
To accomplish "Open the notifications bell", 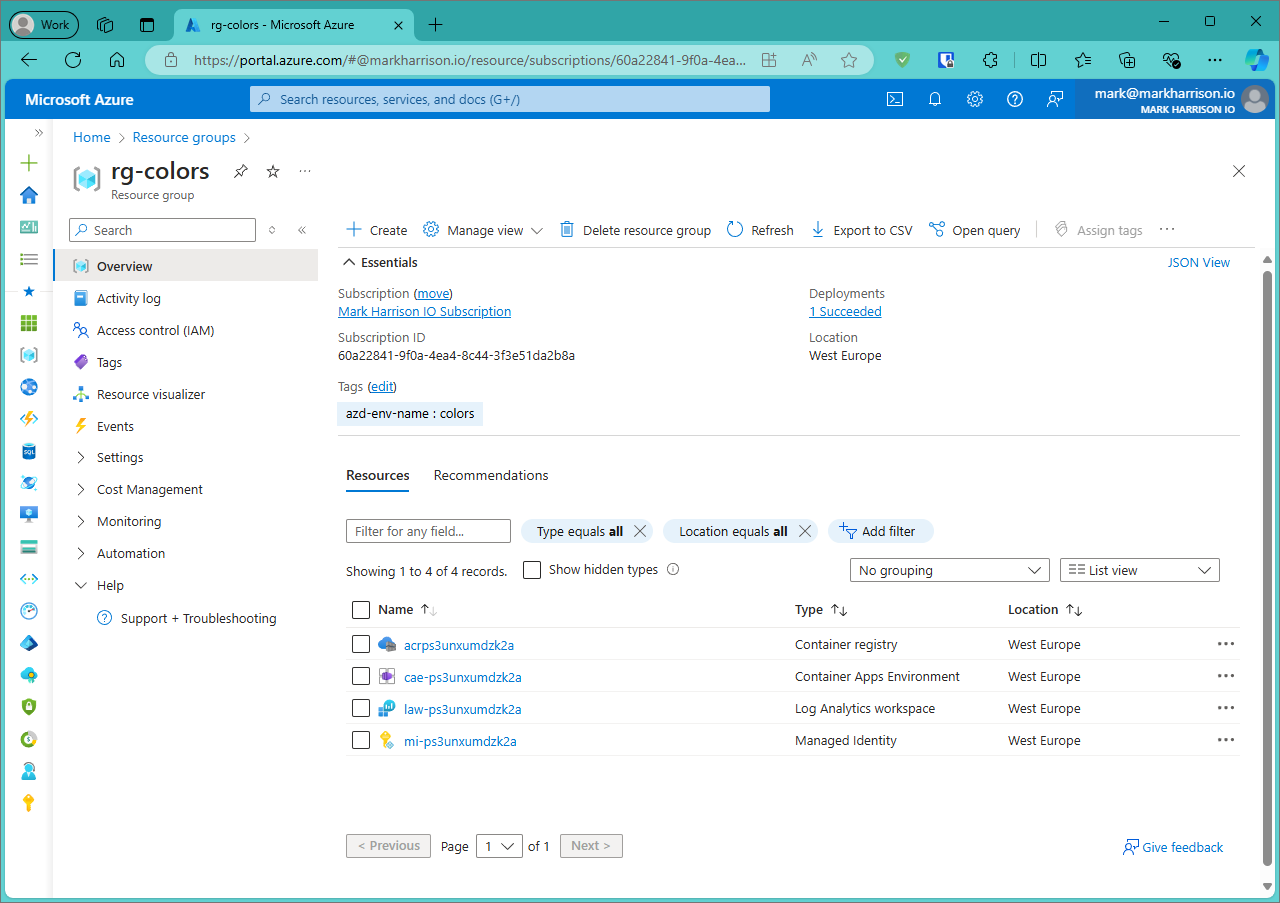I will [x=935, y=99].
